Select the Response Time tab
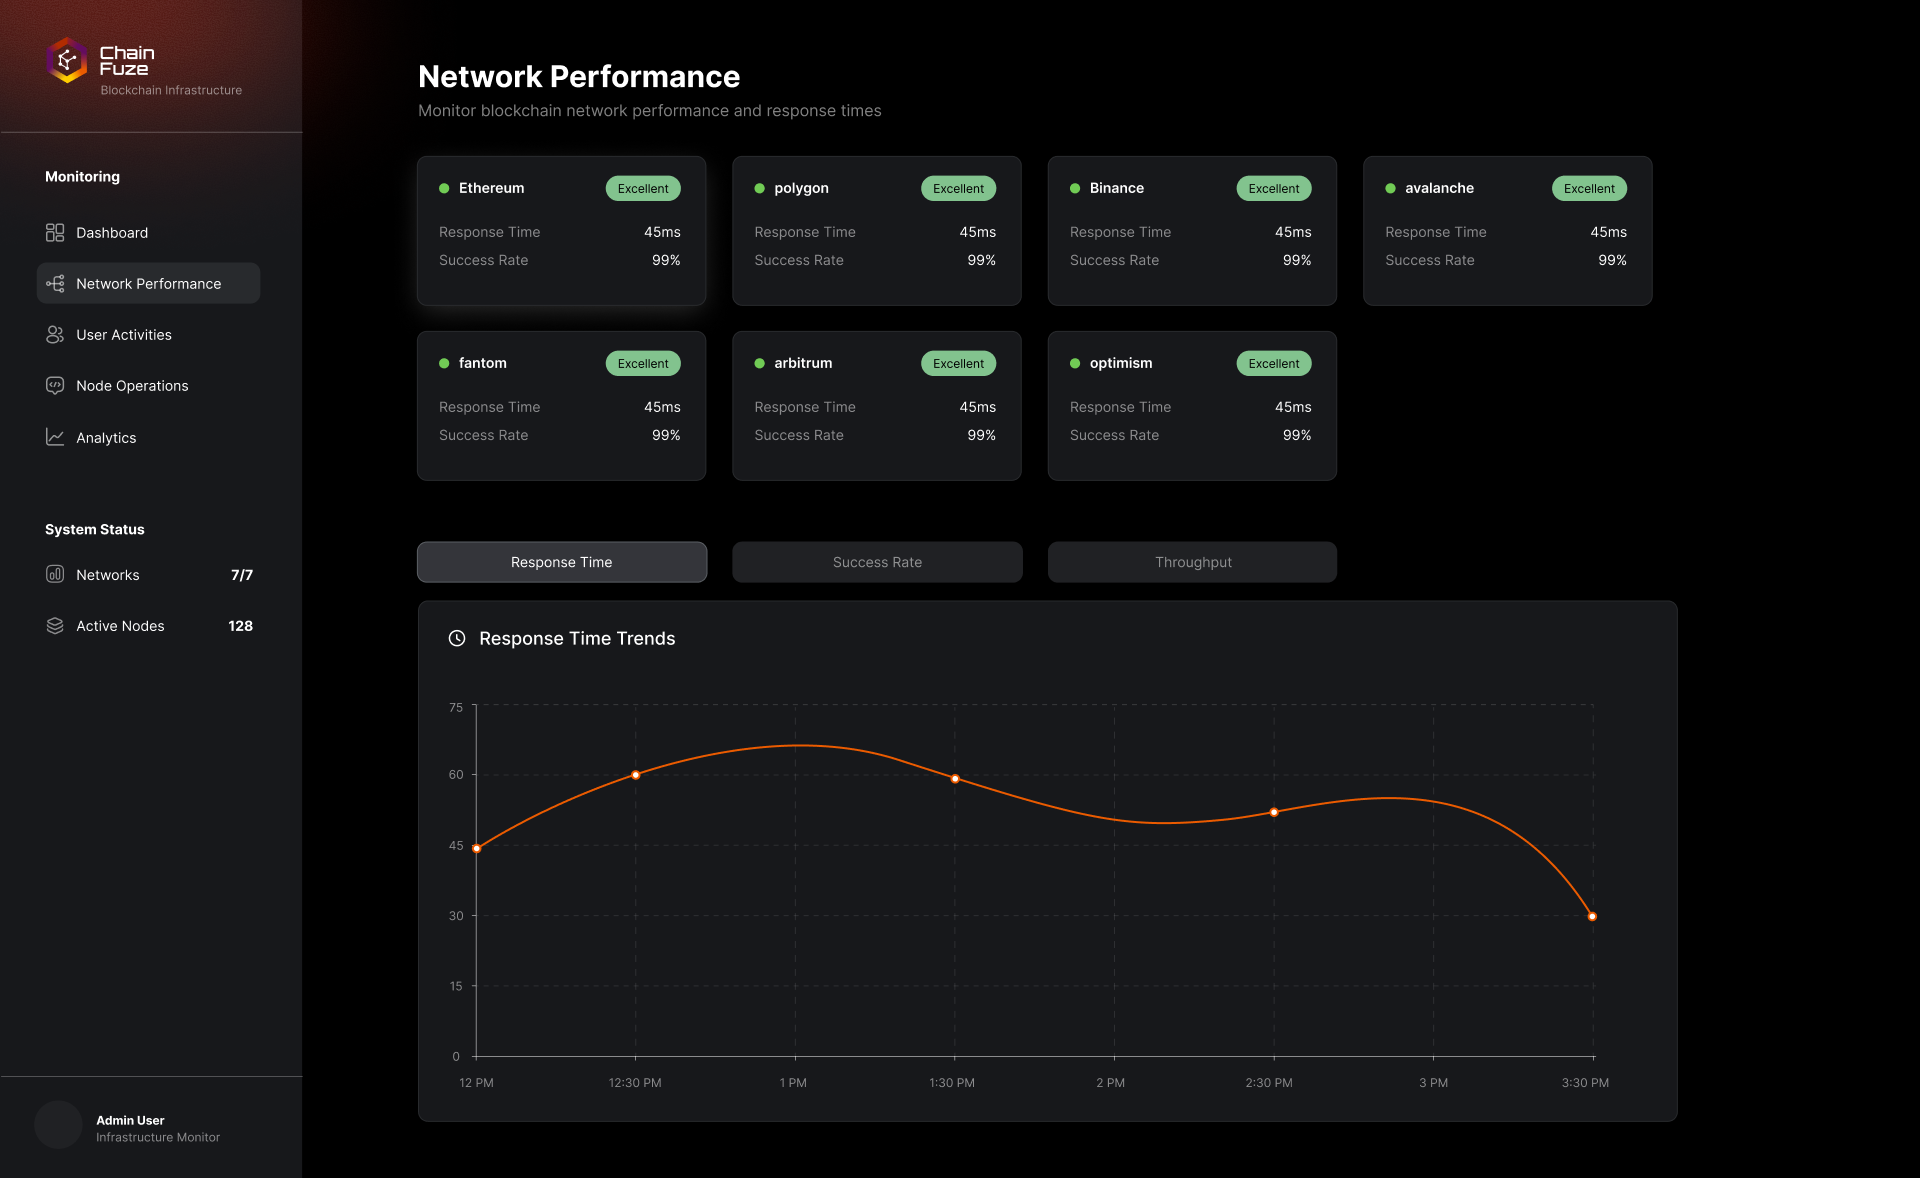The width and height of the screenshot is (1920, 1178). 561,562
